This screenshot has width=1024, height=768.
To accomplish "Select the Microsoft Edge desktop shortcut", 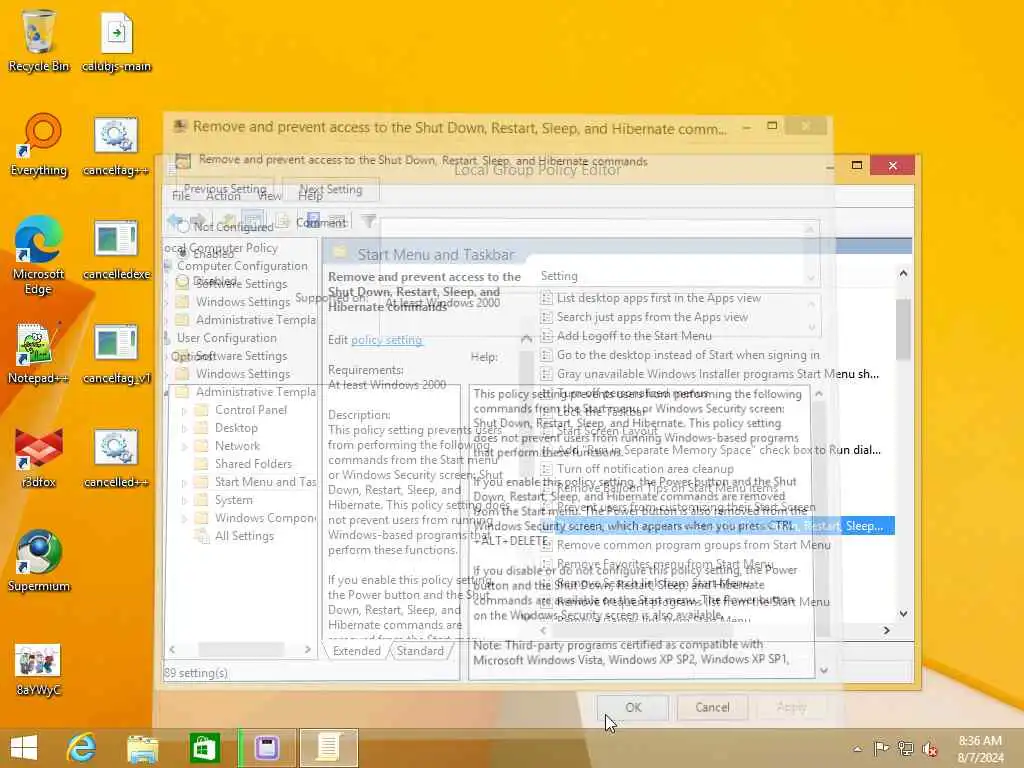I will click(x=39, y=255).
